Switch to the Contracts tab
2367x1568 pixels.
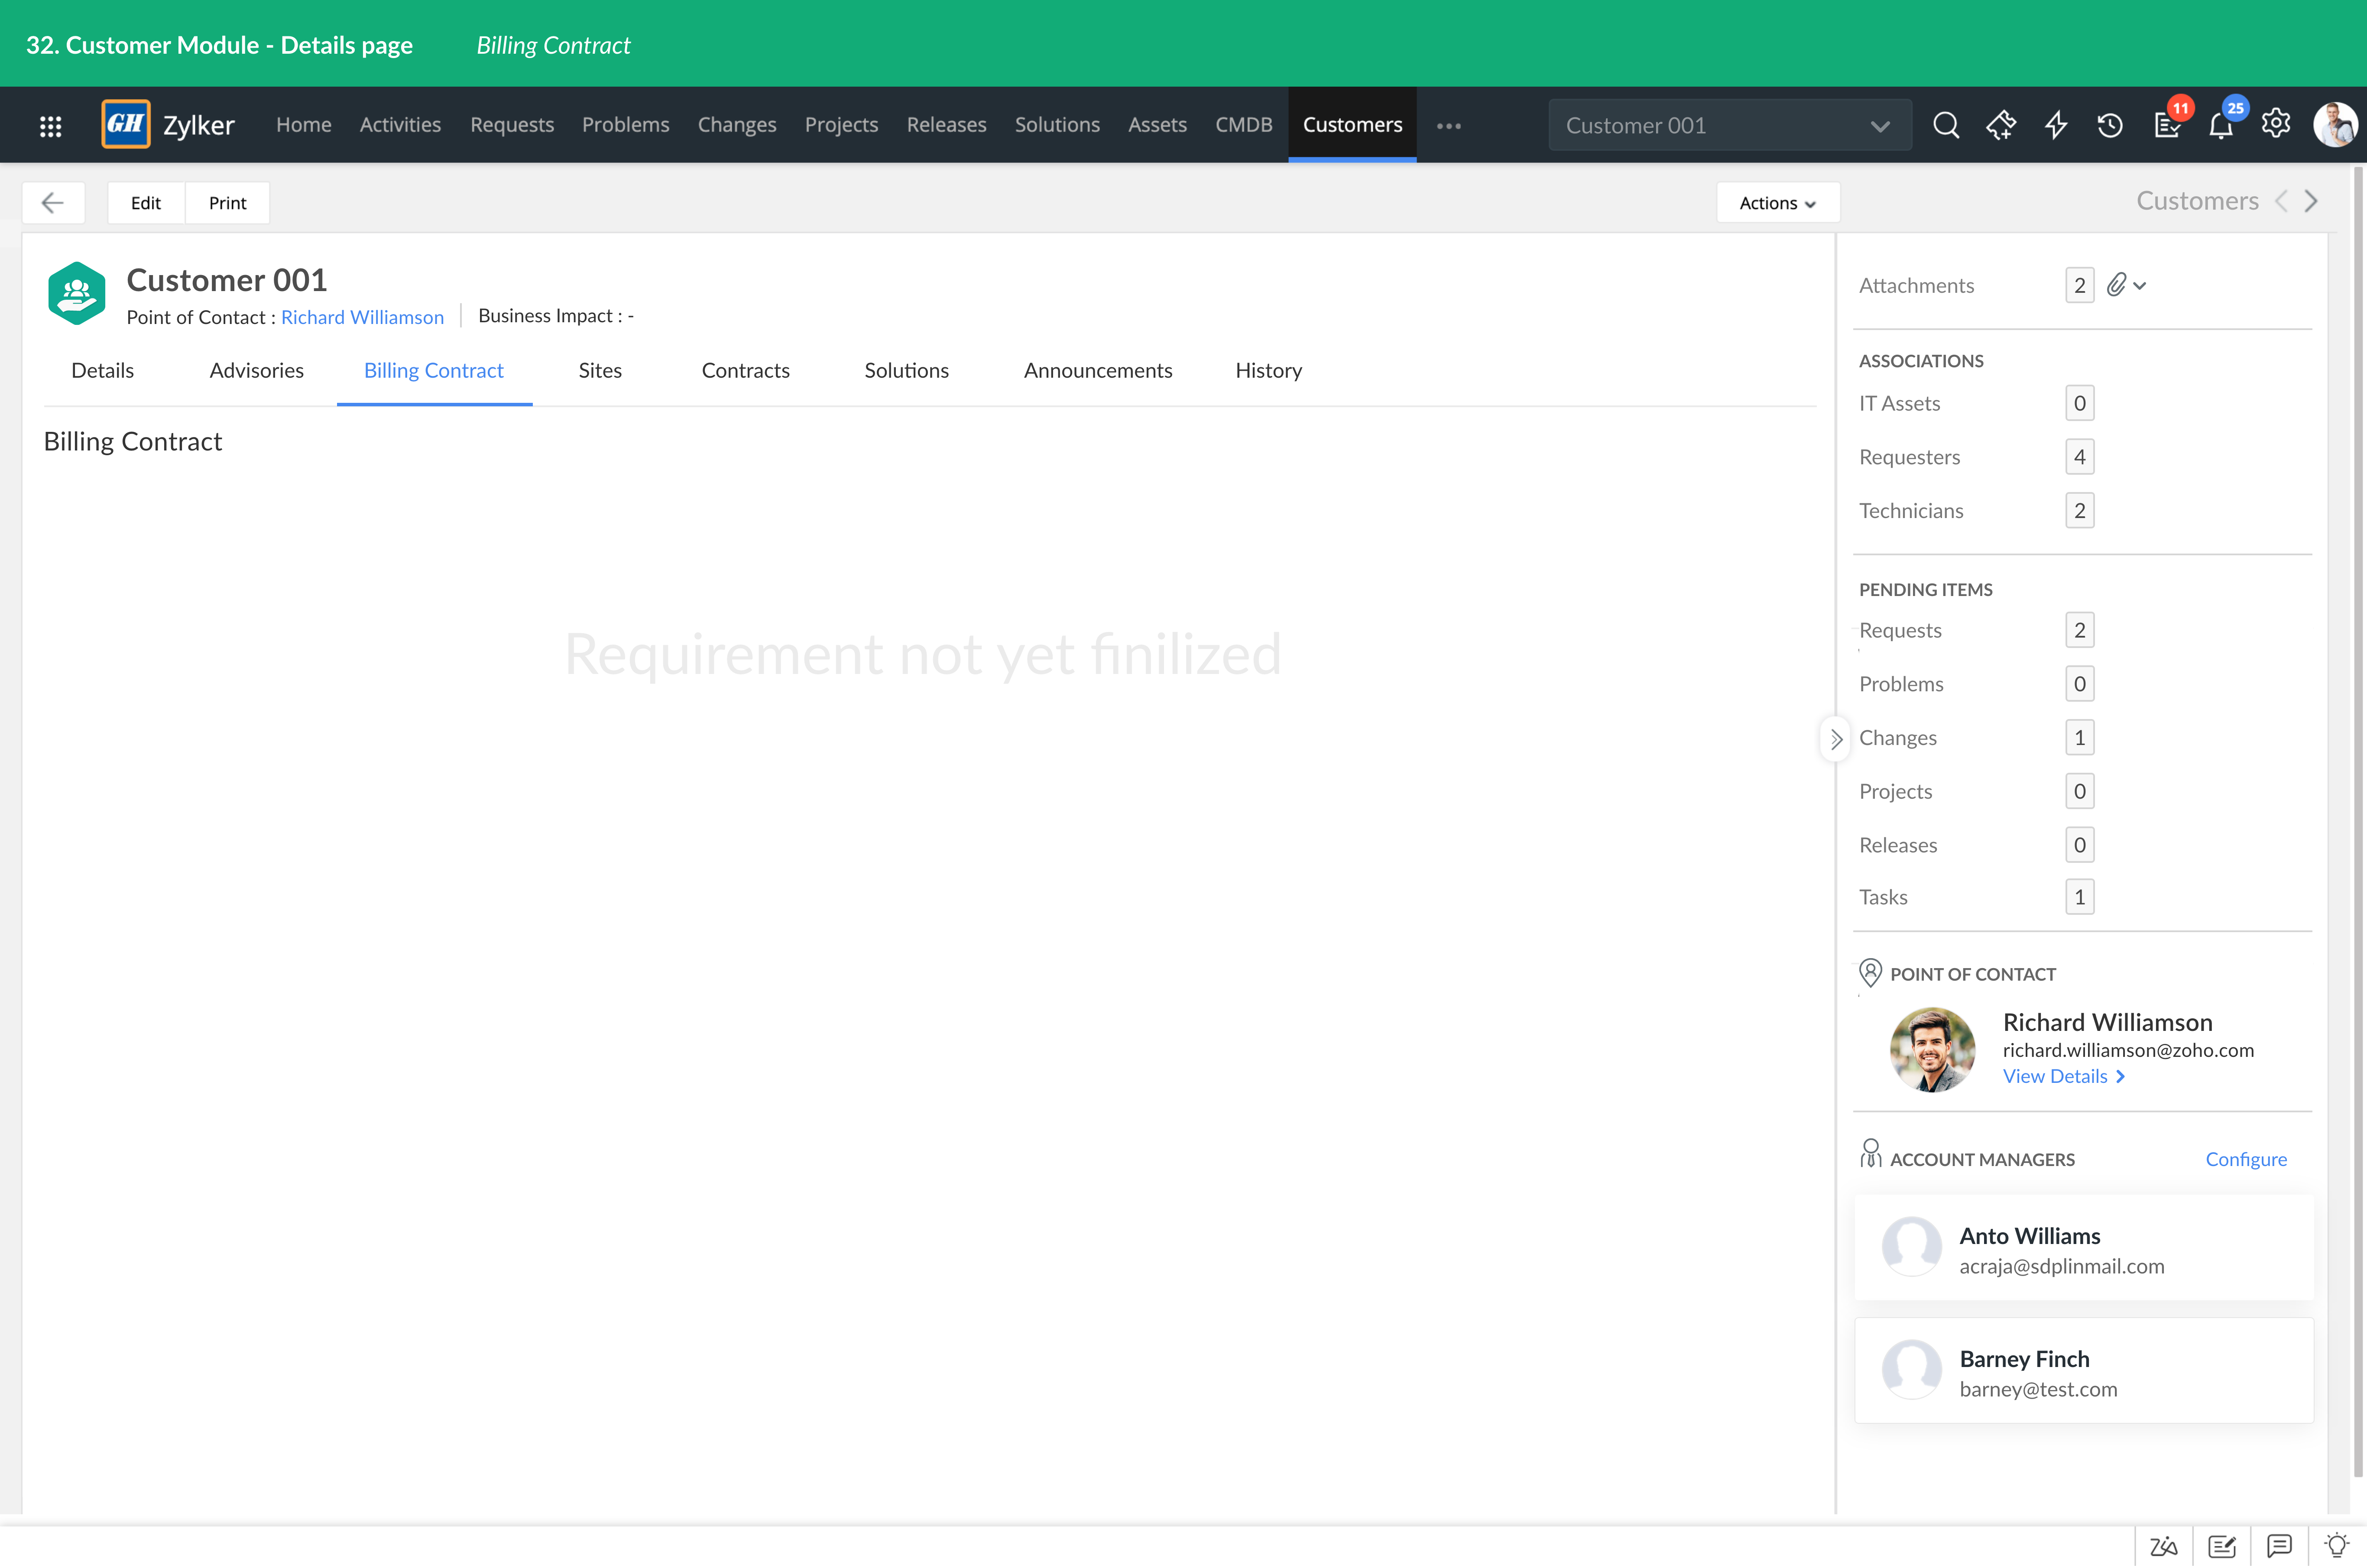click(746, 371)
